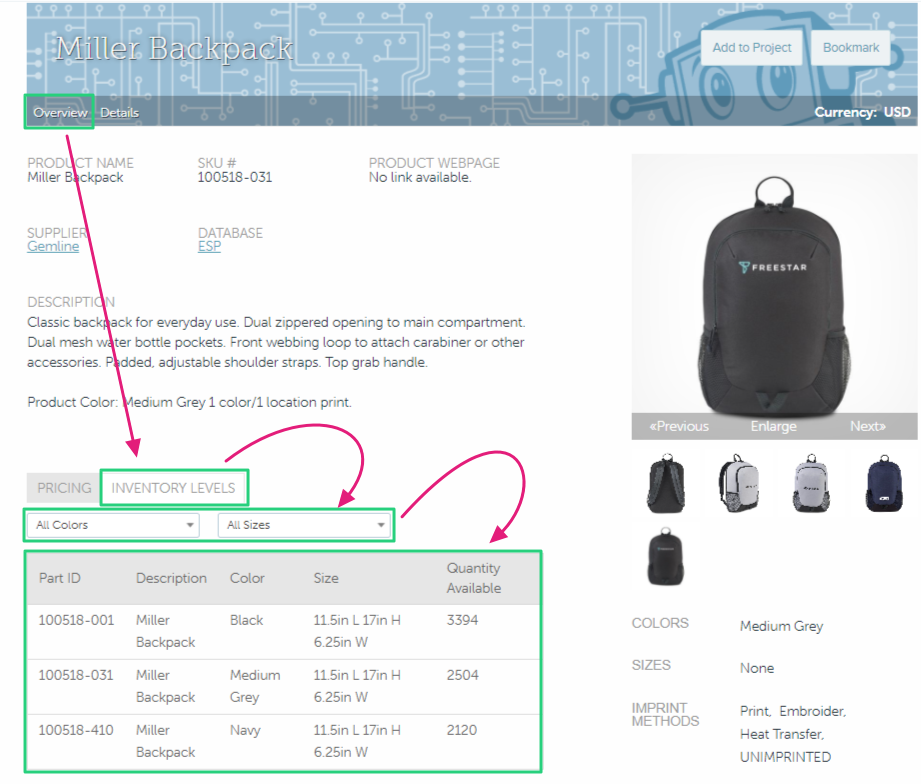This screenshot has height=784, width=921.
Task: Click the Black color cell
Action: point(247,620)
